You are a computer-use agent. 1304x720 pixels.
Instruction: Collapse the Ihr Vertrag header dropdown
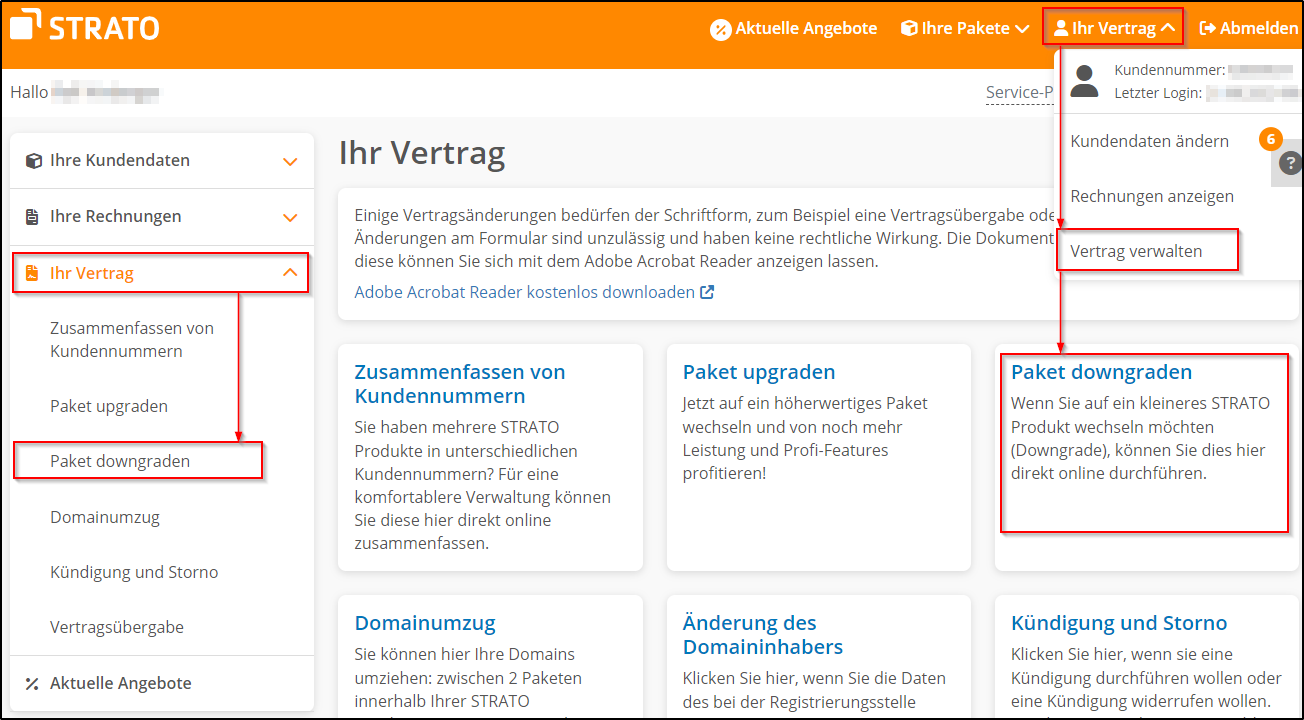1112,27
